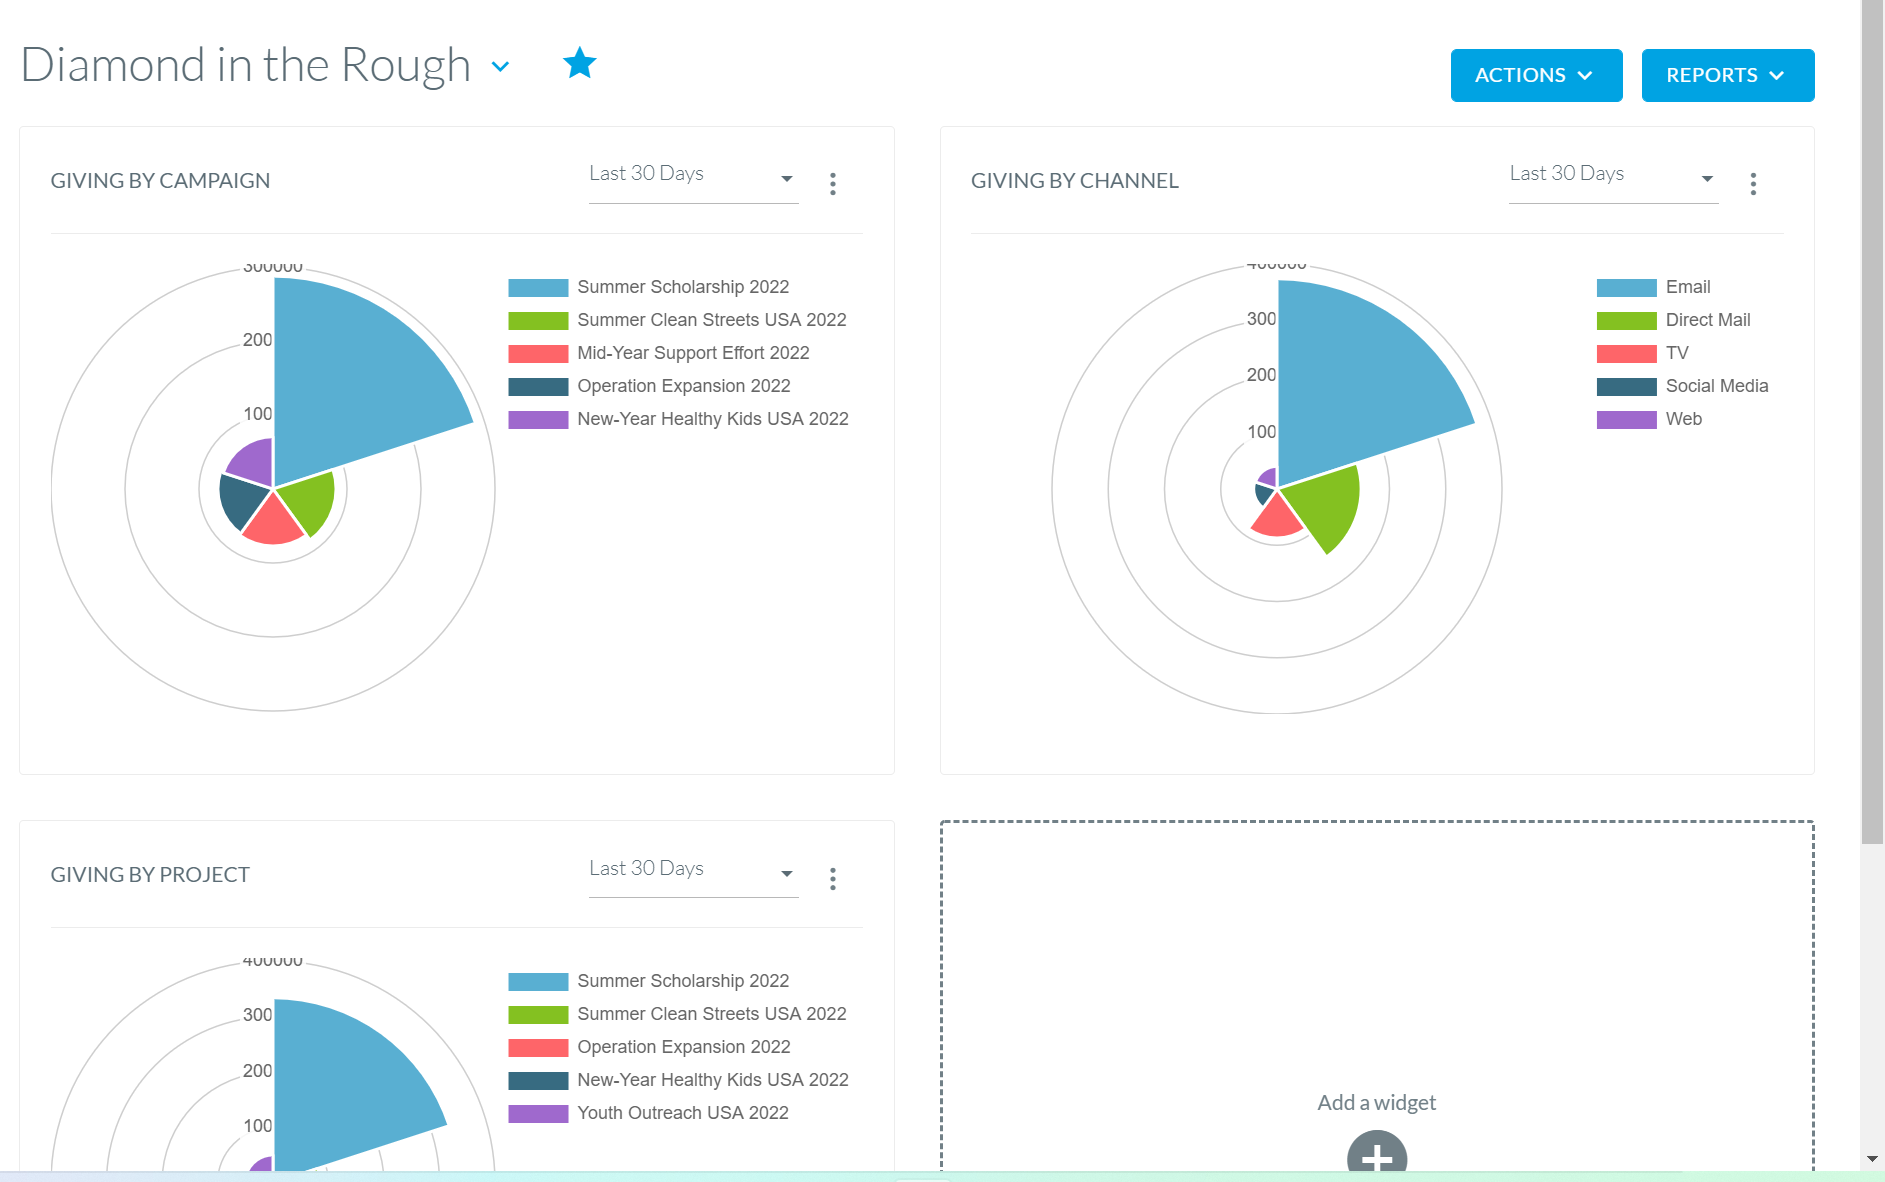This screenshot has width=1885, height=1182.
Task: Click red Mid-Year Support slice in Campaign chart
Action: pyautogui.click(x=273, y=523)
